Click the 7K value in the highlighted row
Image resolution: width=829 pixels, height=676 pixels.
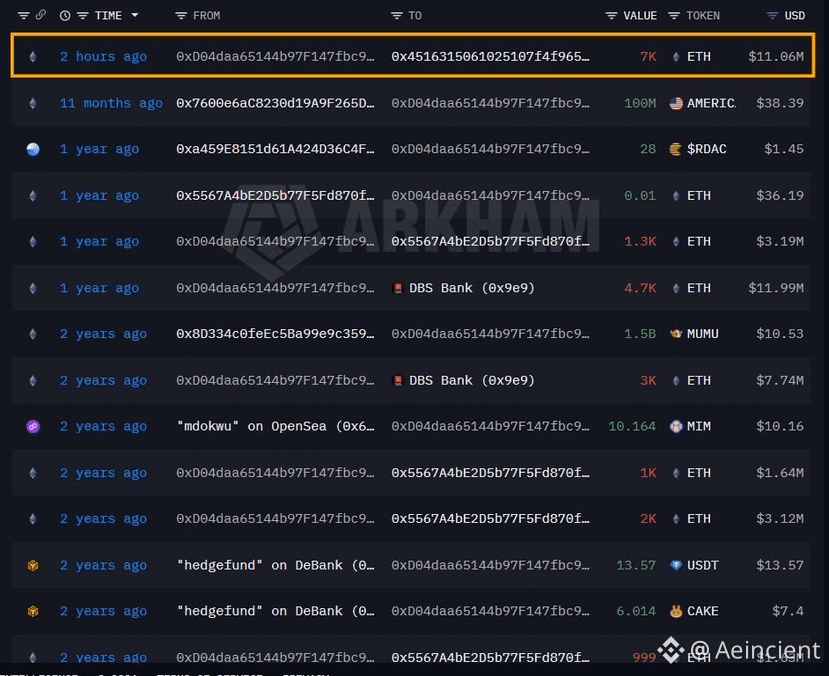pyautogui.click(x=648, y=57)
